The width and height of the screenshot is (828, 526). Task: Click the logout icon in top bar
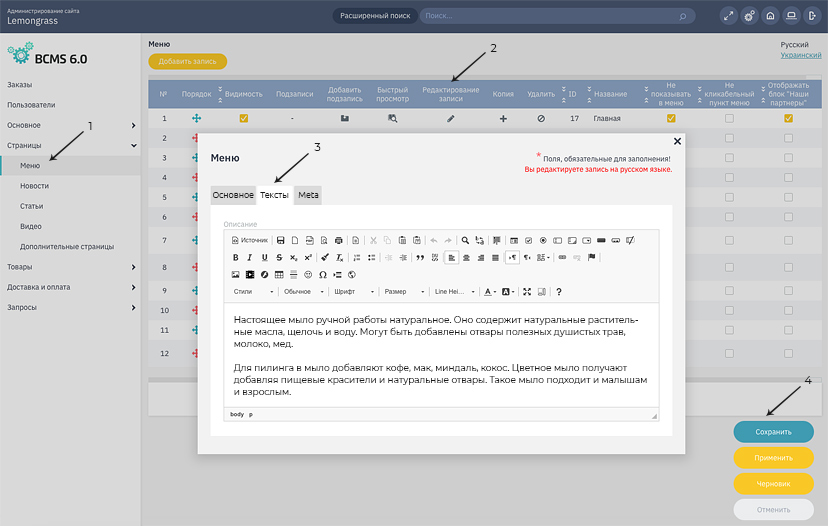812,16
